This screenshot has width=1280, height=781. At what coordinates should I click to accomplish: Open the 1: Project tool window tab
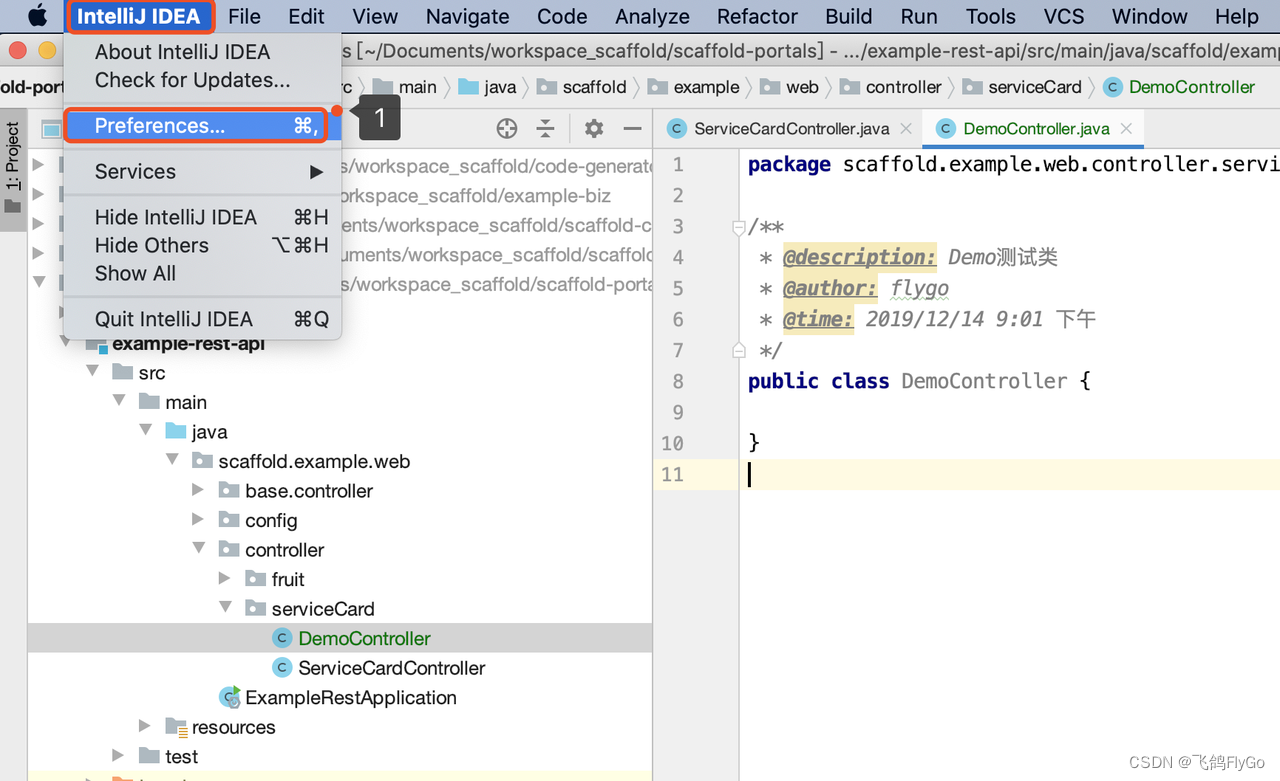[x=13, y=167]
